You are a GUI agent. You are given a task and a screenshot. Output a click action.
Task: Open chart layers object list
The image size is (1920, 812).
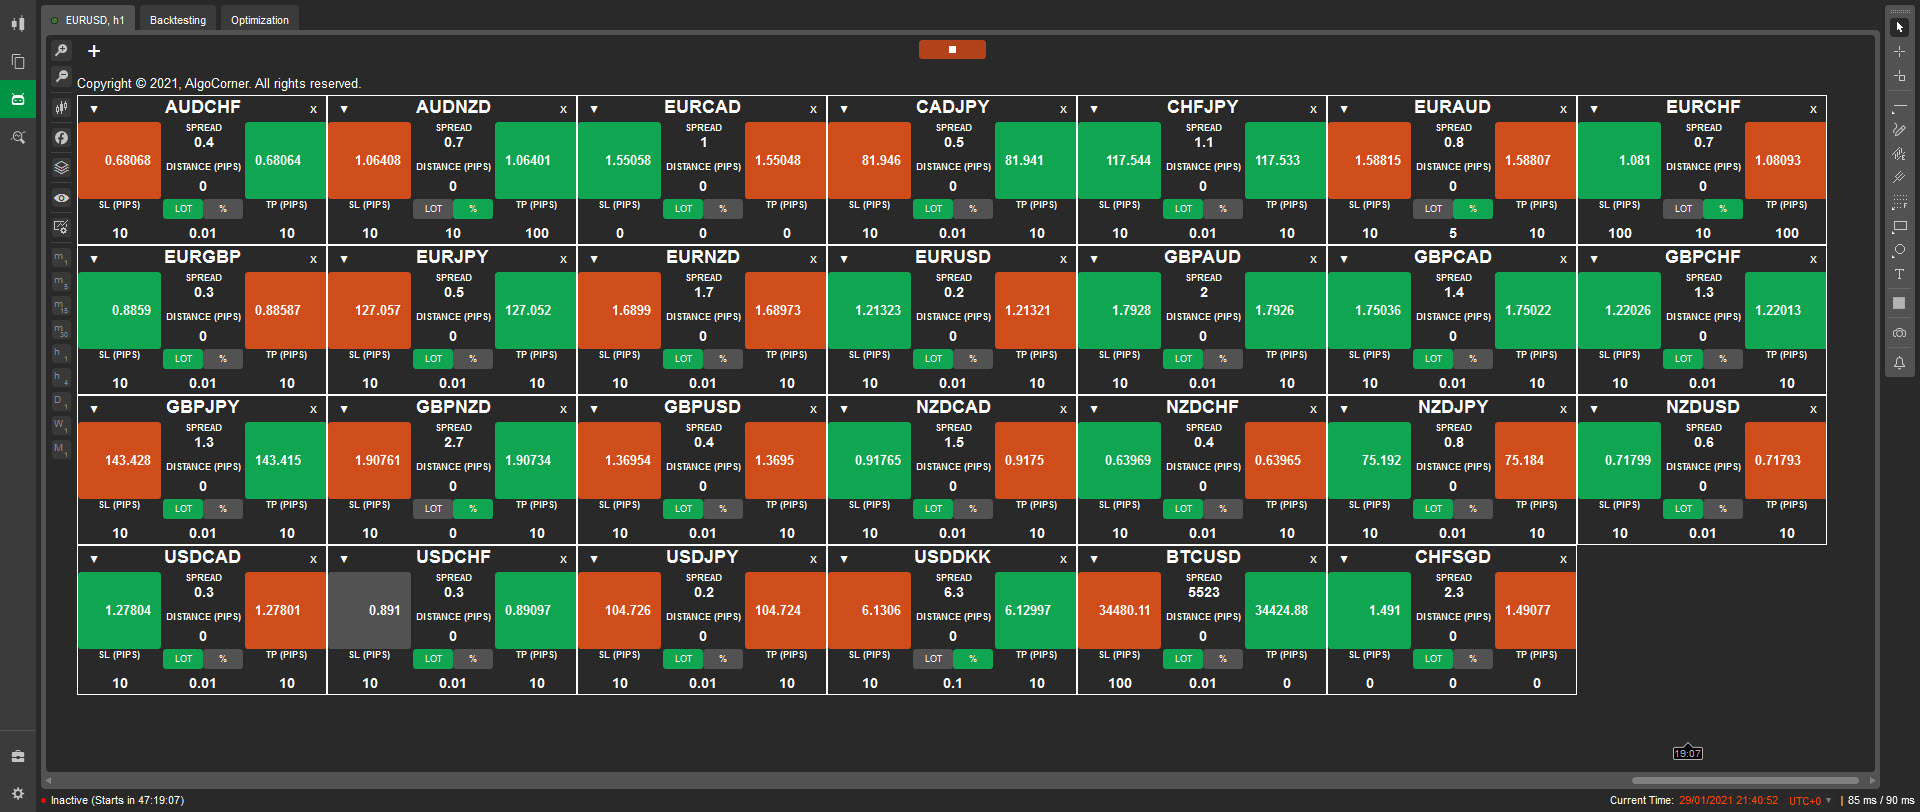coord(61,168)
